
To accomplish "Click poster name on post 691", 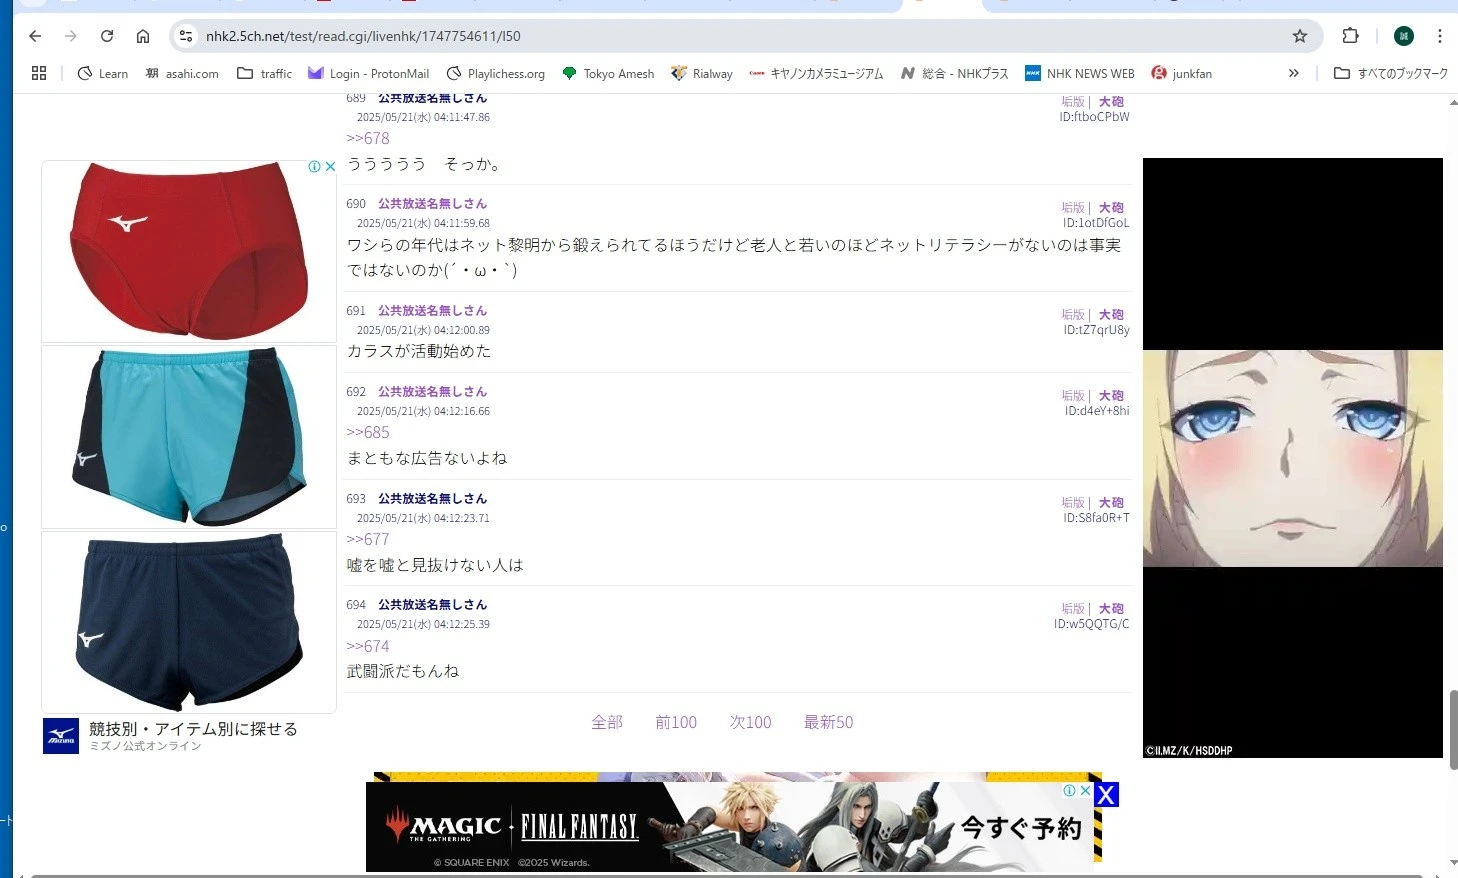I will pos(432,311).
